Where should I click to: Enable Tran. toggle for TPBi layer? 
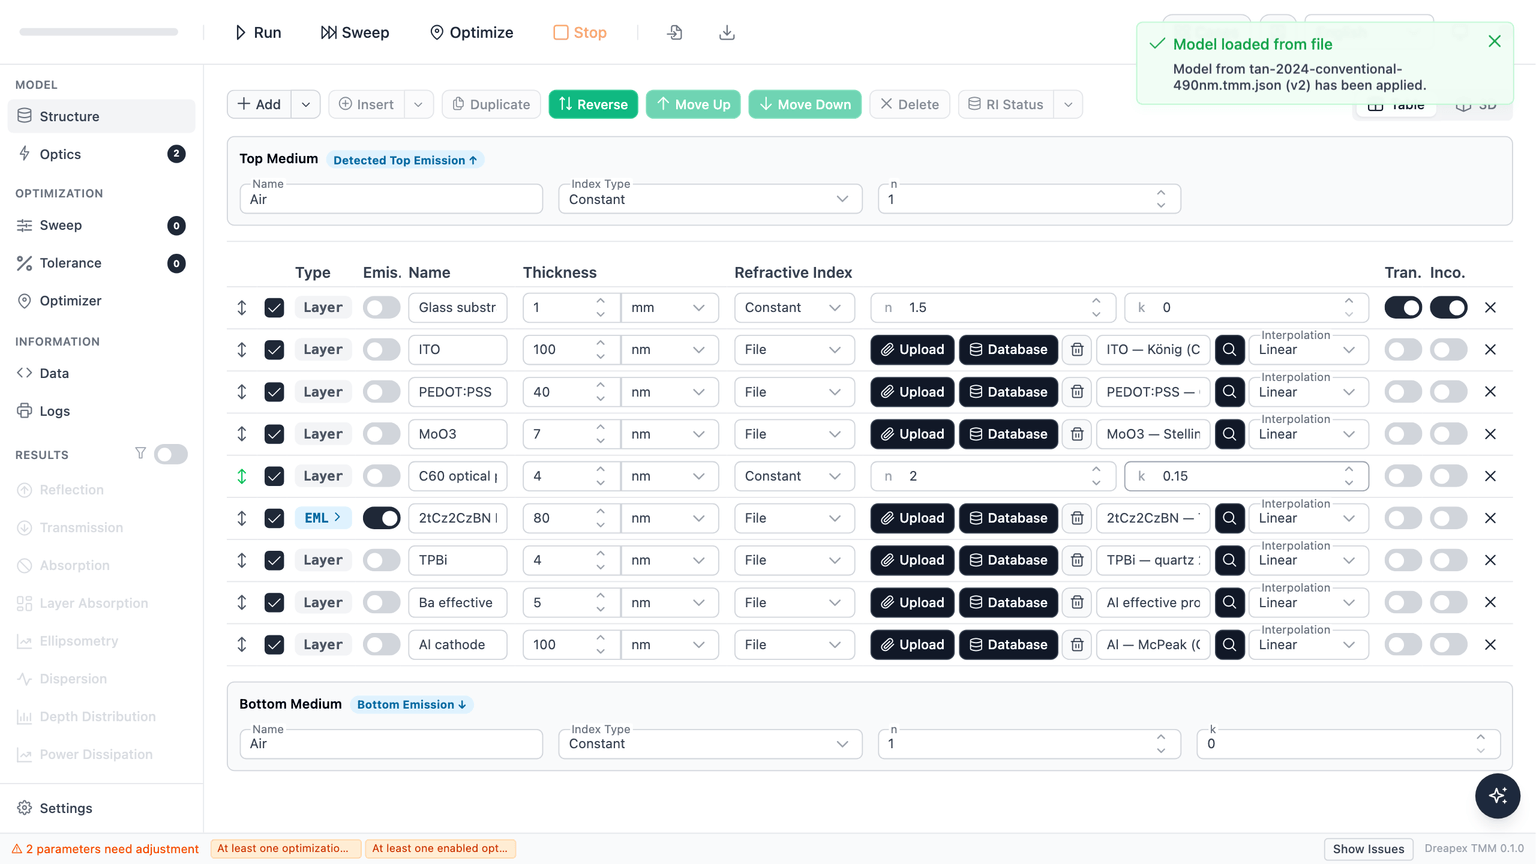click(x=1403, y=560)
